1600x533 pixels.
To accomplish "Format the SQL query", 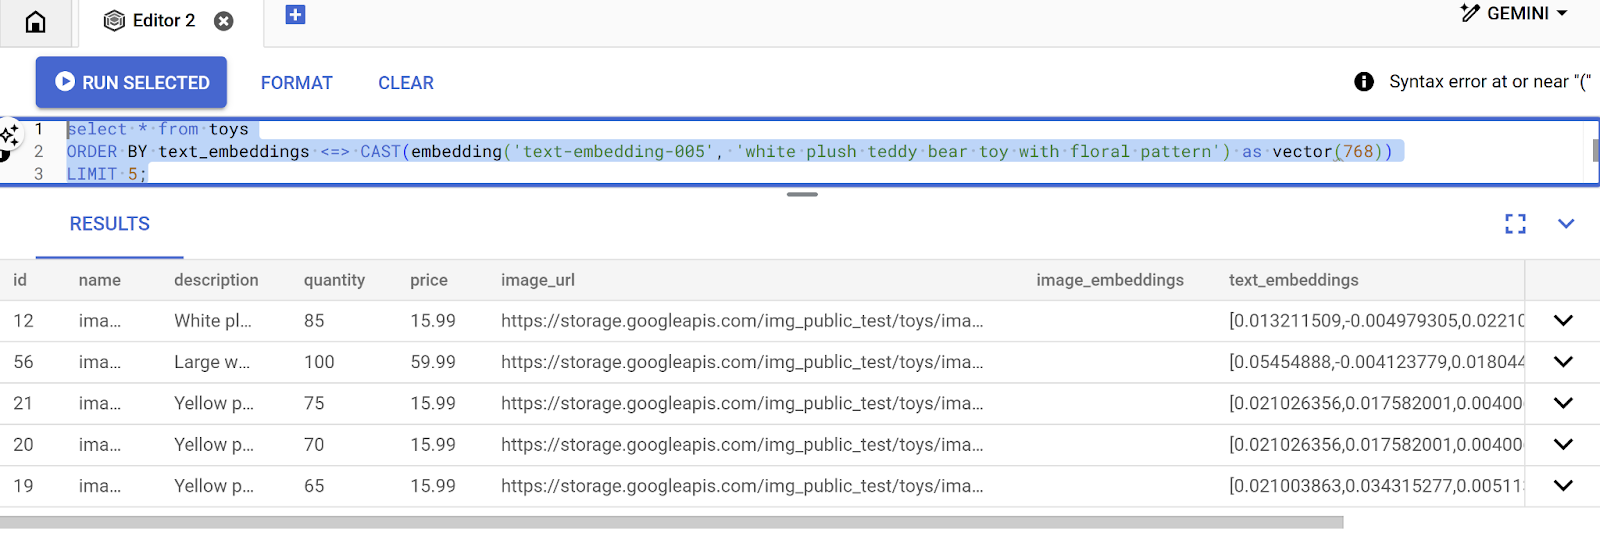I will [296, 83].
